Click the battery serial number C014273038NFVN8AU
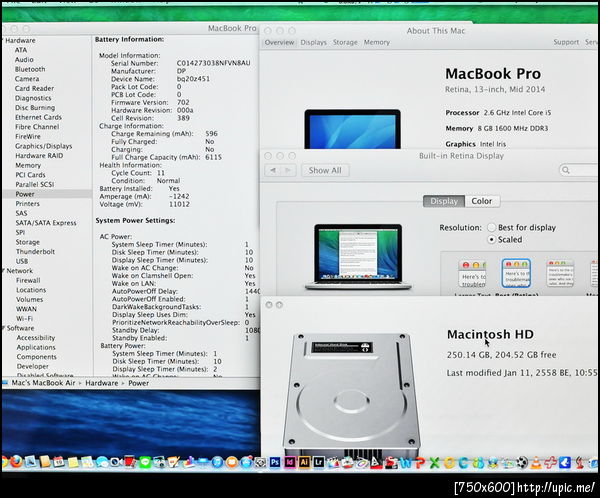Viewport: 600px width, 498px height. [x=214, y=63]
